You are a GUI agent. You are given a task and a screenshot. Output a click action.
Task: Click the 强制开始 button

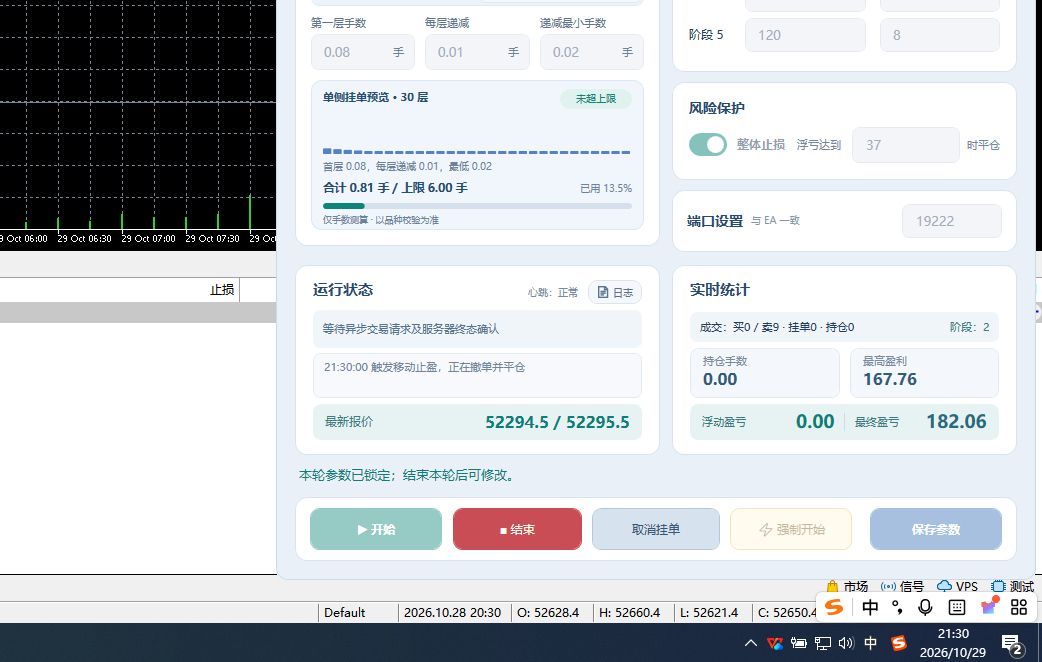point(791,529)
